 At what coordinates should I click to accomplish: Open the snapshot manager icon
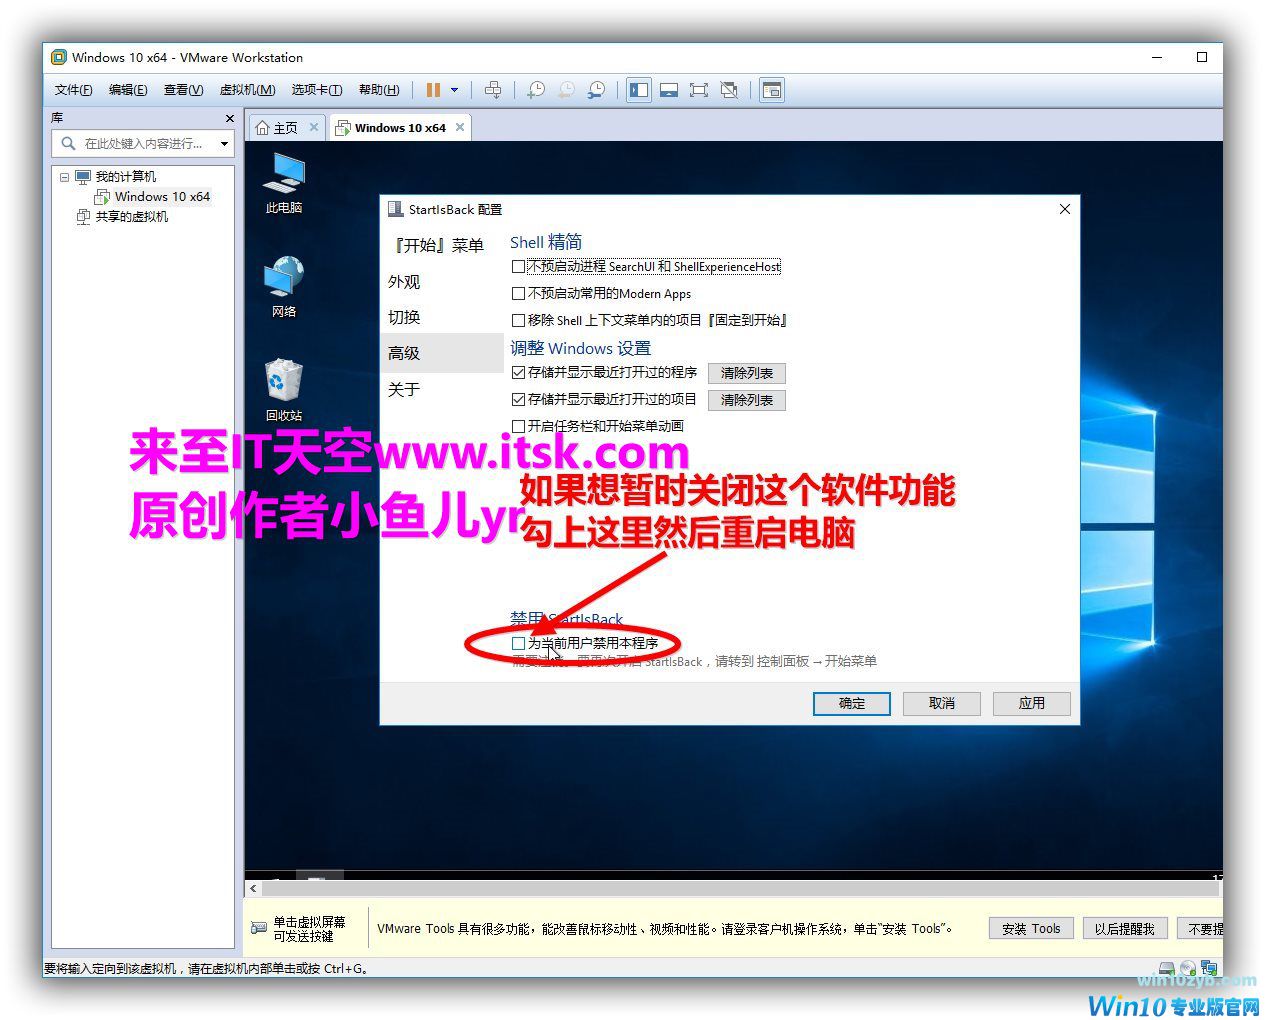point(596,90)
